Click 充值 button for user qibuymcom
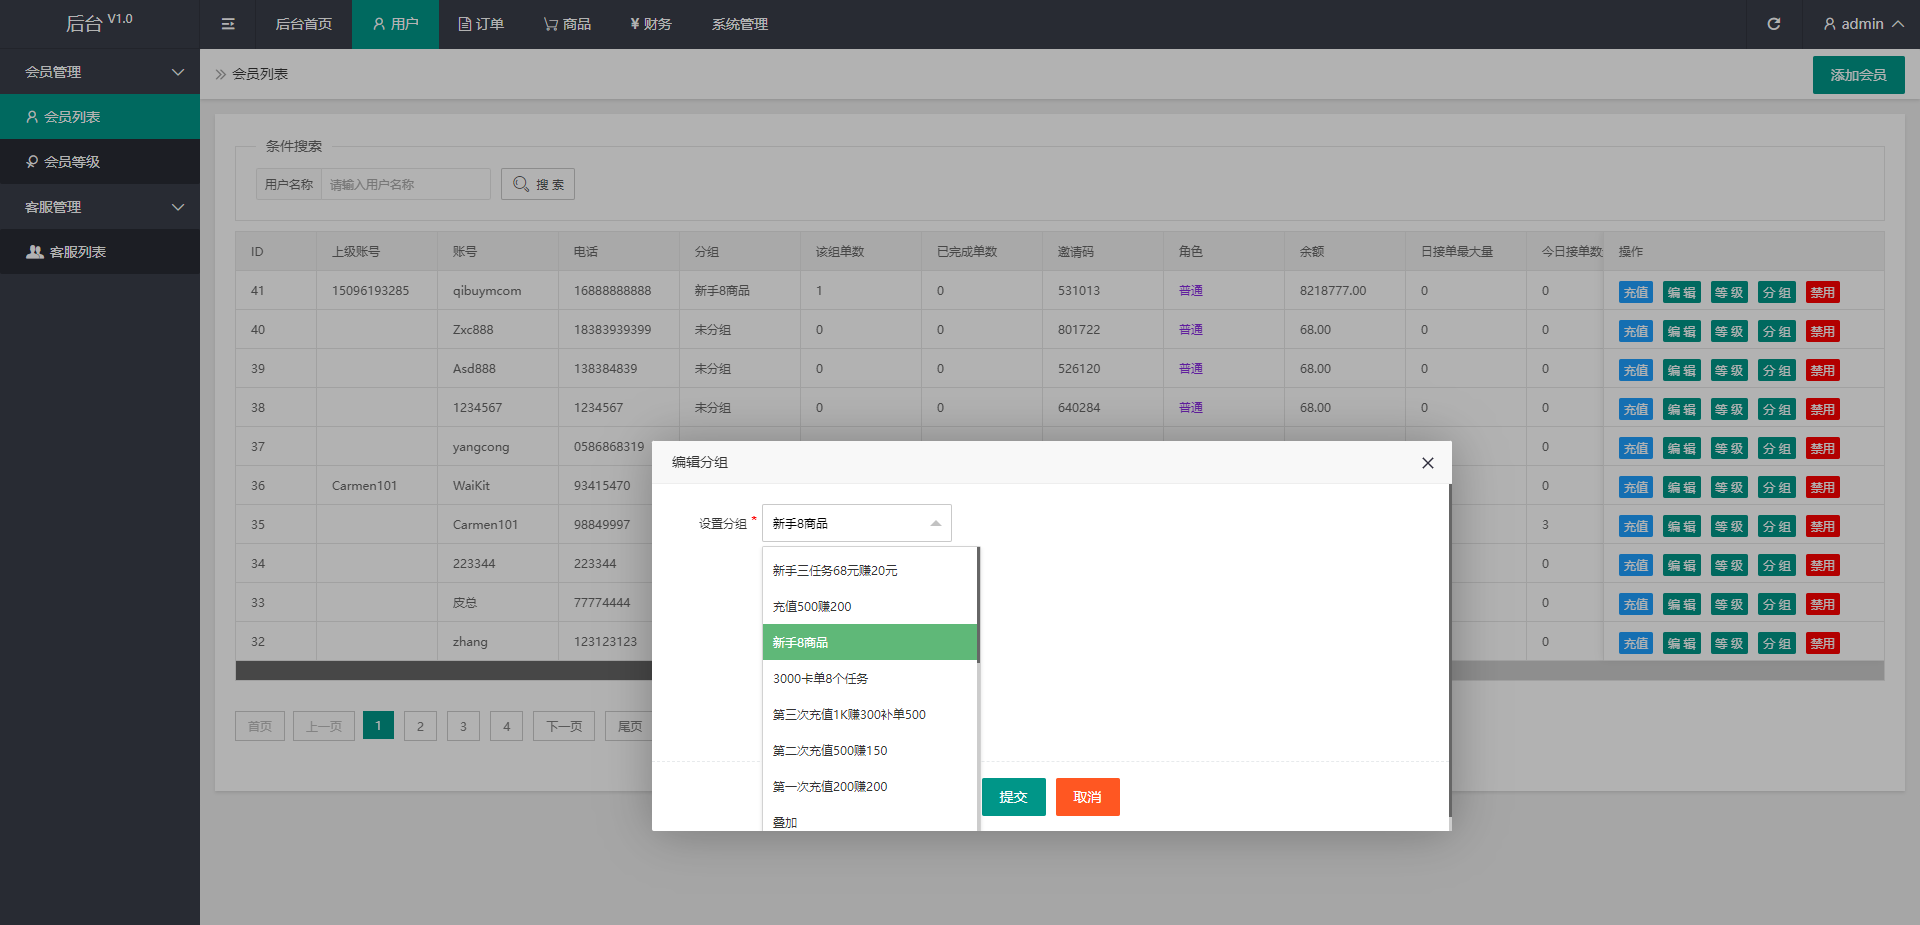1920x925 pixels. pyautogui.click(x=1635, y=292)
